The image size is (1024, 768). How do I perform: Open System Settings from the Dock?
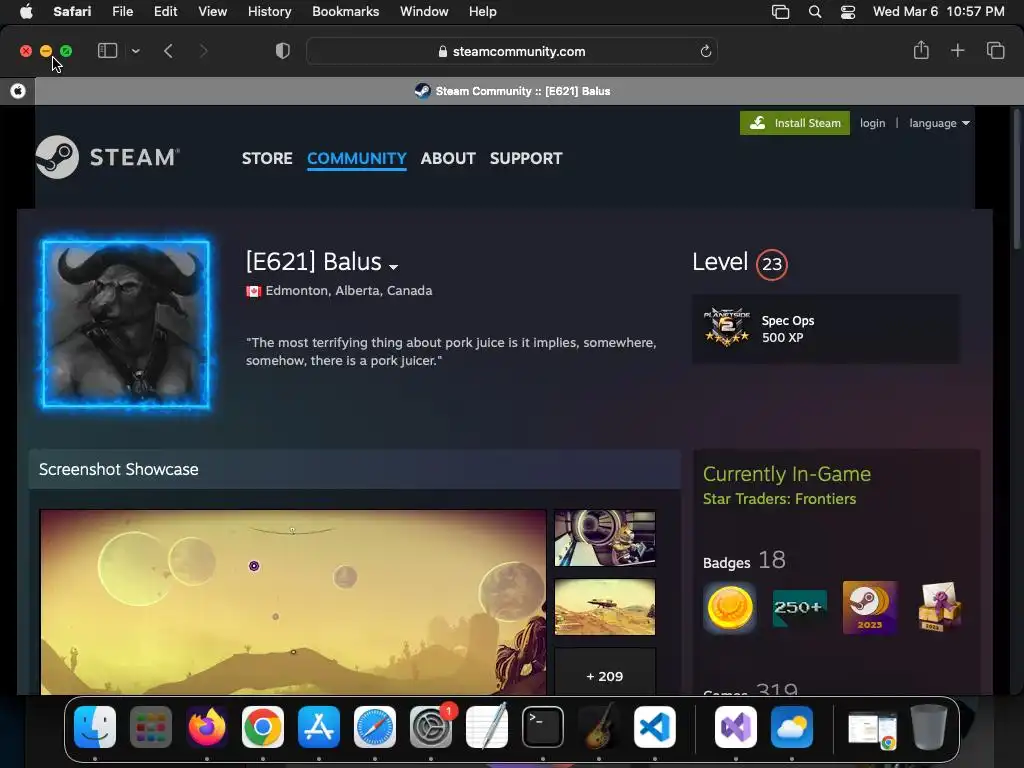pos(431,727)
